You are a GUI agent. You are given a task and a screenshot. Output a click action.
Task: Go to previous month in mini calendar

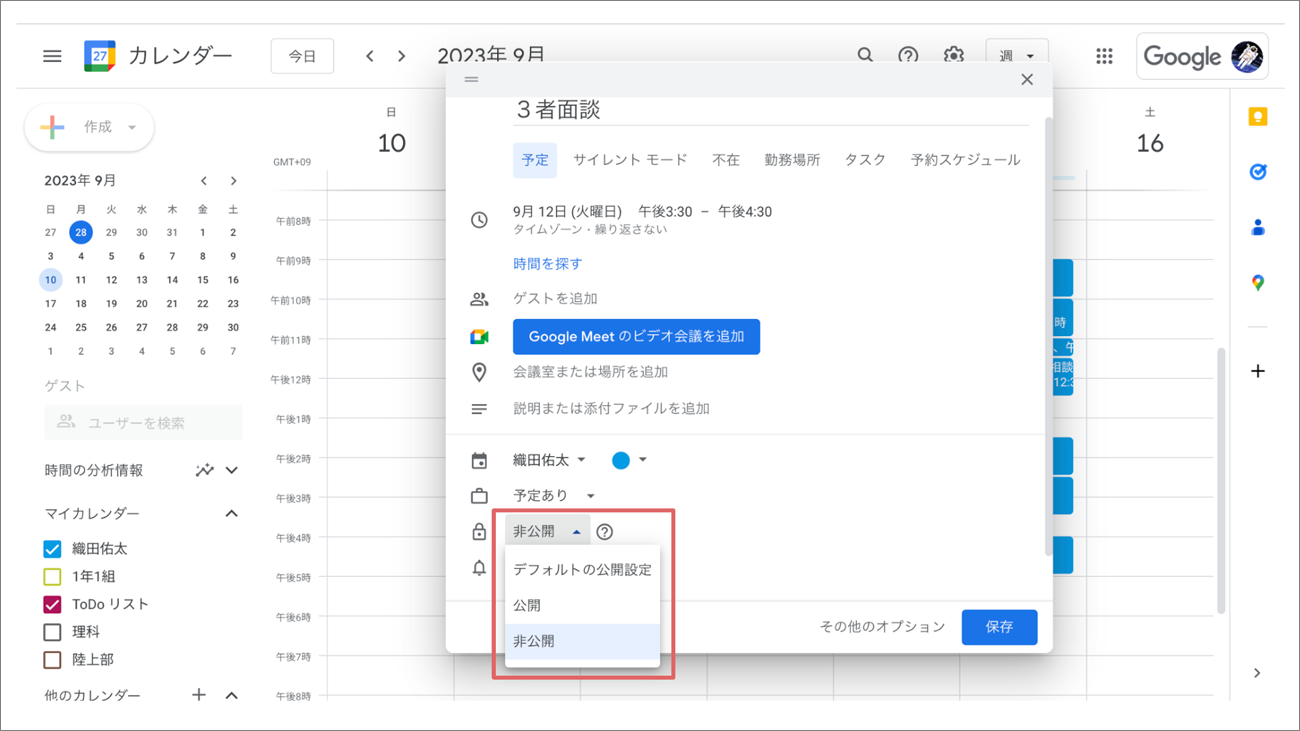pos(204,181)
